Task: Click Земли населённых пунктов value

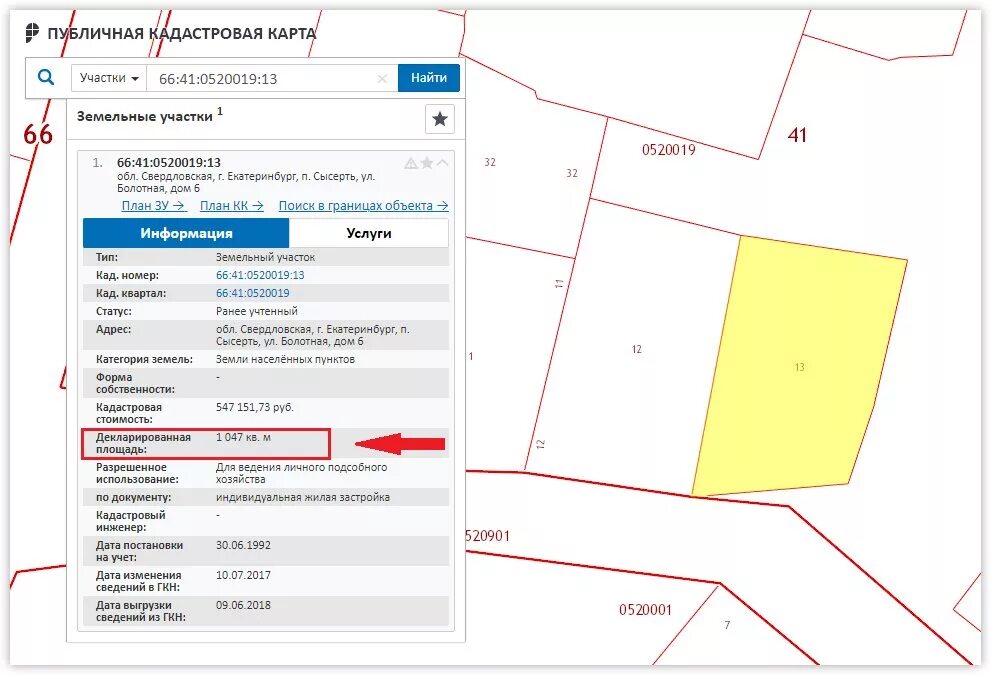Action: click(285, 359)
